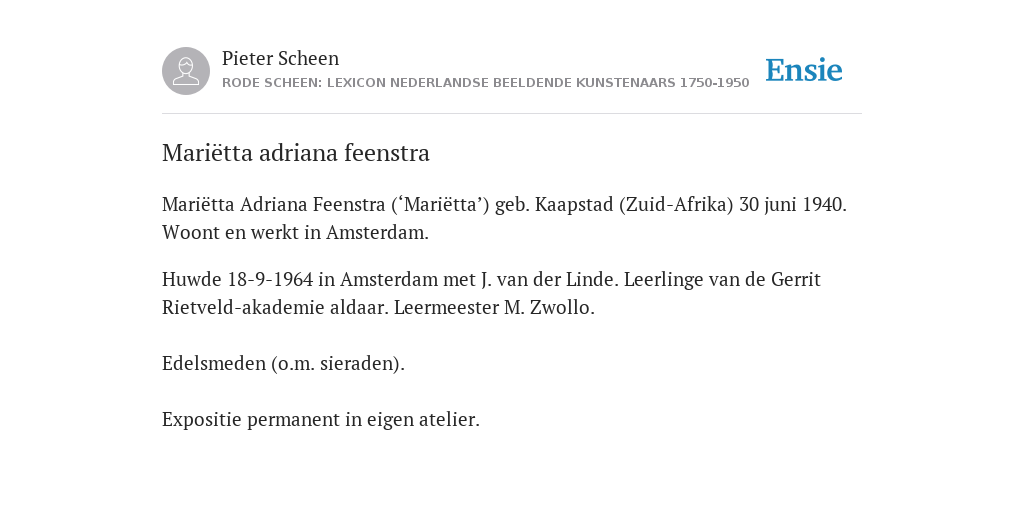Click the date '30 juni 1940'
This screenshot has height=512, width=1024.
pos(793,204)
